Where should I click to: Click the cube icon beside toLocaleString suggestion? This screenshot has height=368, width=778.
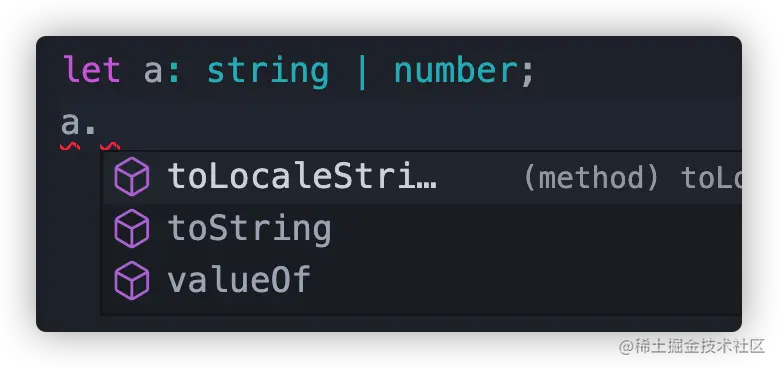coord(131,177)
